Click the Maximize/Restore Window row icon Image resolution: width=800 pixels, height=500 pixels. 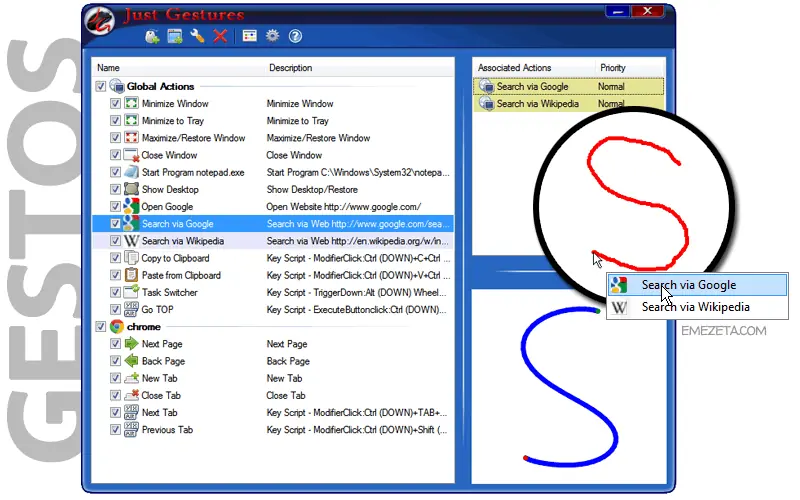click(x=131, y=138)
